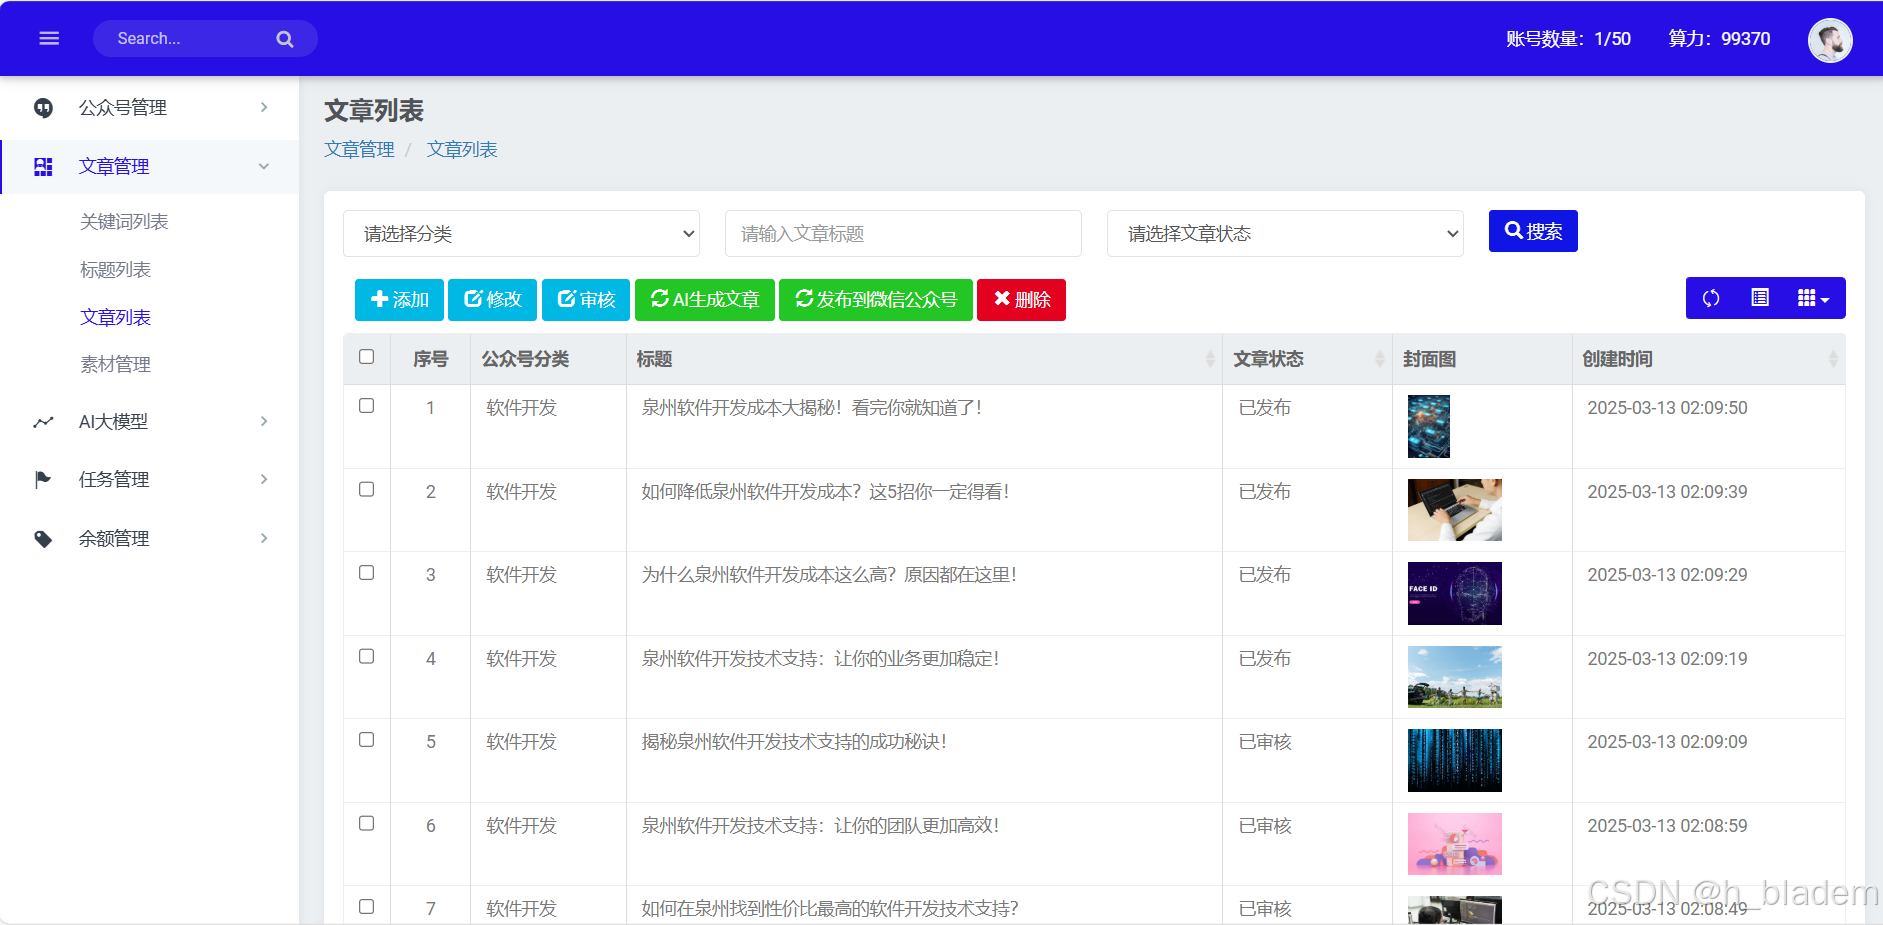Click the 文章管理 grid icon
This screenshot has width=1883, height=925.
pos(43,167)
